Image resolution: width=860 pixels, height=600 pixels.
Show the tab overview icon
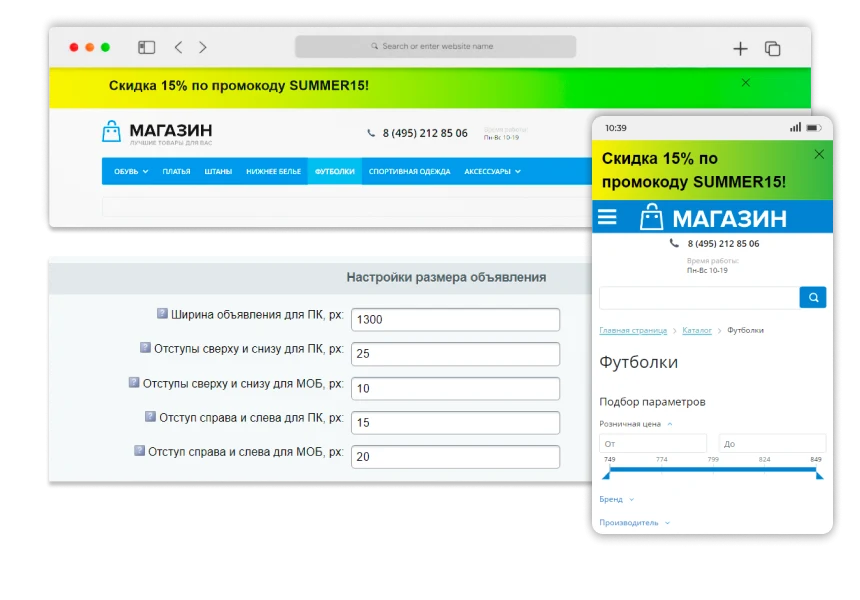(772, 49)
